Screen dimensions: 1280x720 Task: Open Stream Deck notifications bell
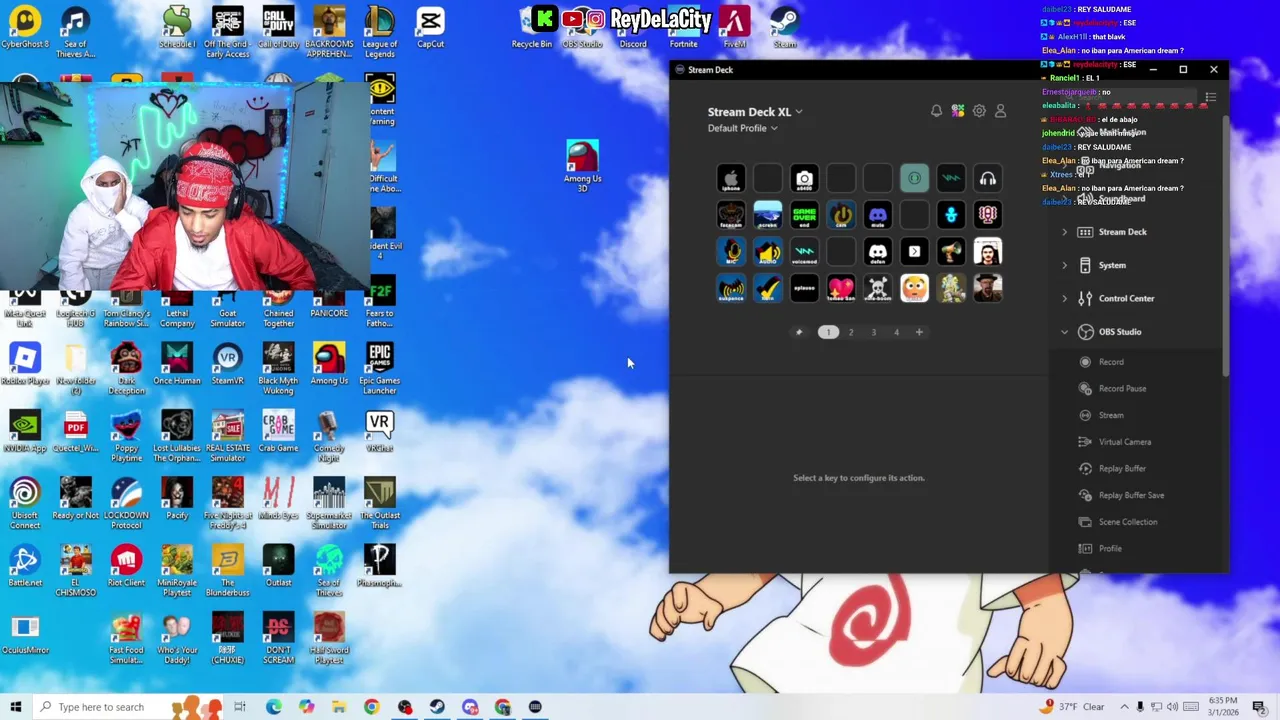point(936,111)
